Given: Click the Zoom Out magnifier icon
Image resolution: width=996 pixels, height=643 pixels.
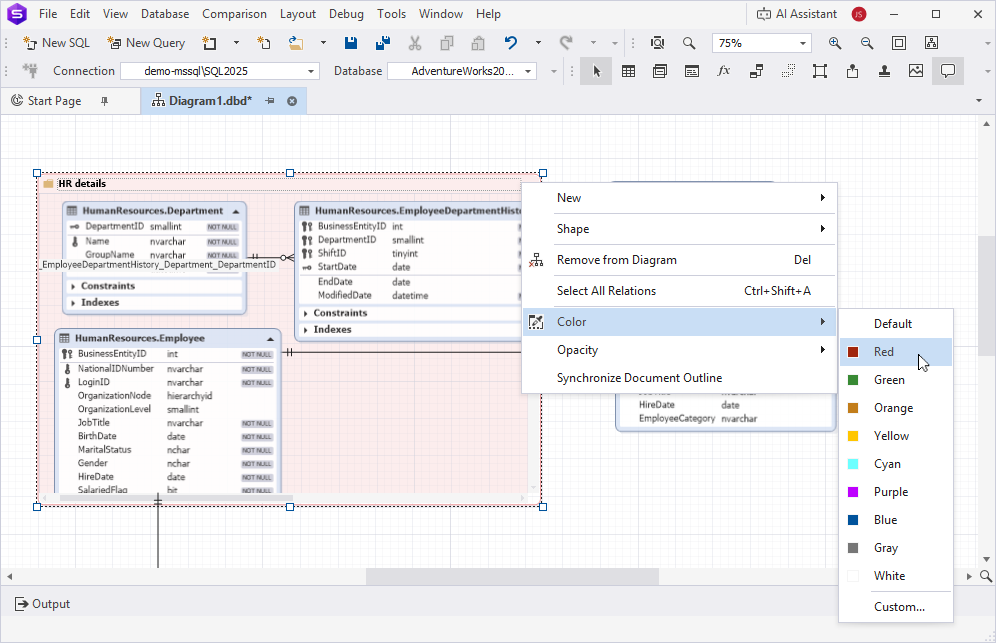Looking at the screenshot, I should (x=867, y=43).
